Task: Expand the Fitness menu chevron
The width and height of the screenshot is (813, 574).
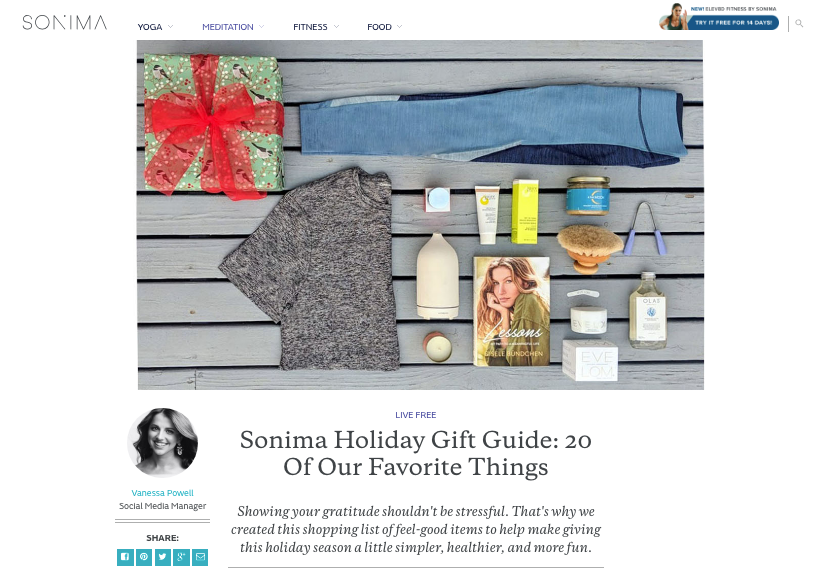Action: pos(336,26)
